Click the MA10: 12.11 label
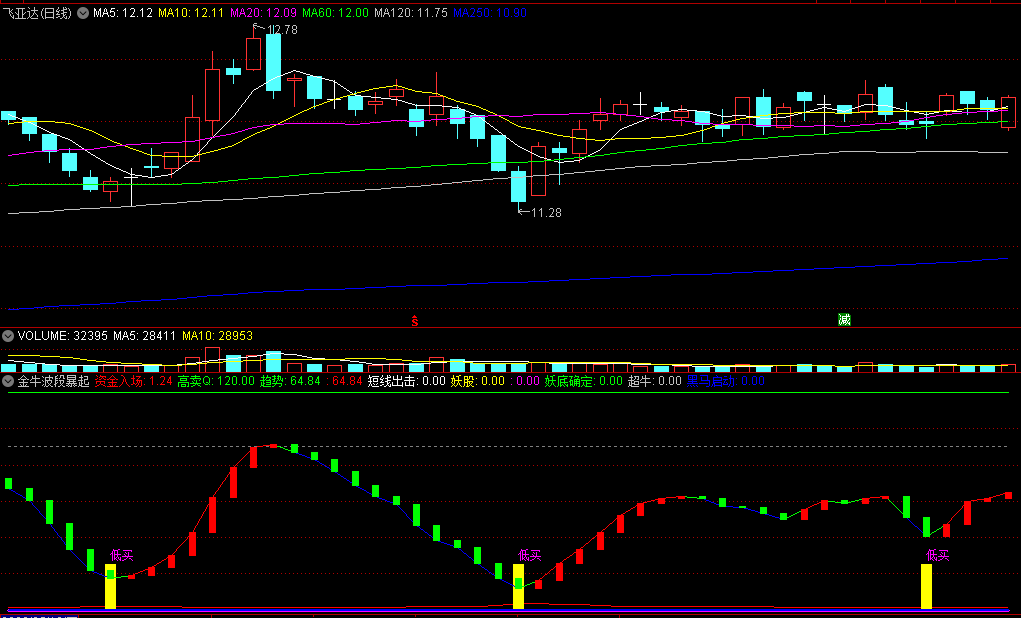The image size is (1021, 618). pyautogui.click(x=191, y=12)
